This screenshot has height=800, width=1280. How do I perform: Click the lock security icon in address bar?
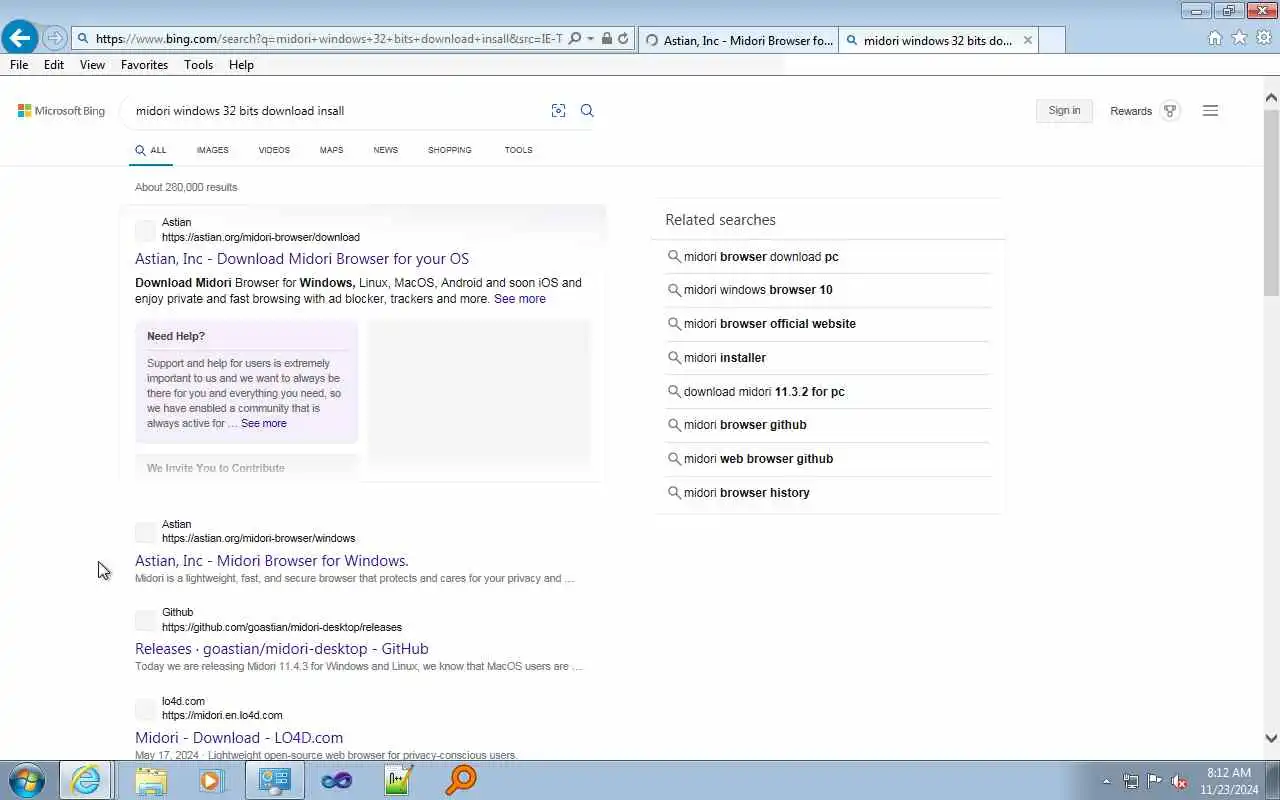coord(606,39)
